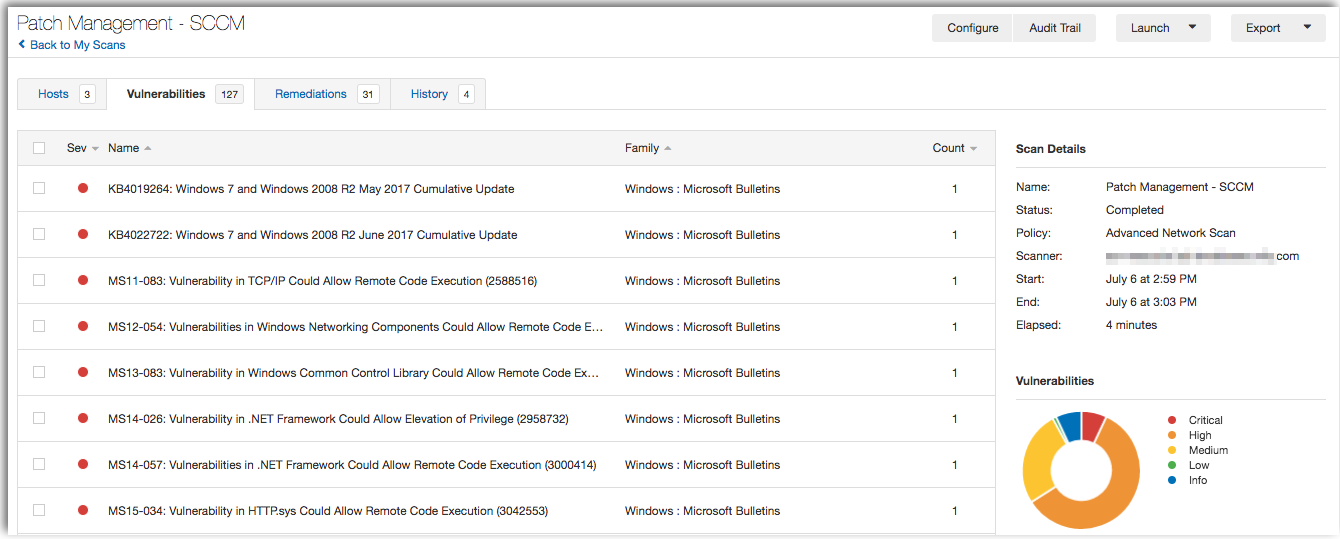Click the Medium legend color swatch
Viewport: 1340px width, 539px height.
pos(1172,450)
